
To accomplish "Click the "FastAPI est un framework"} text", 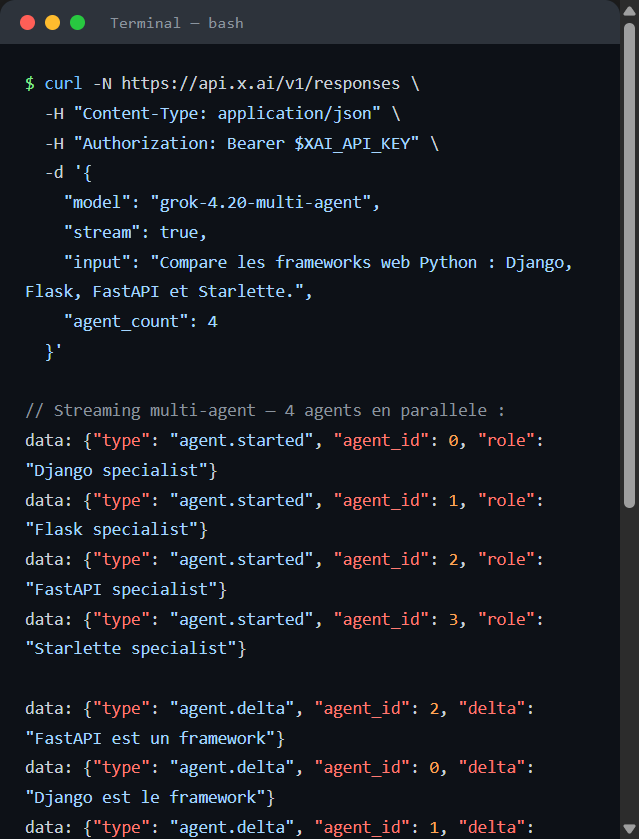I will [155, 739].
